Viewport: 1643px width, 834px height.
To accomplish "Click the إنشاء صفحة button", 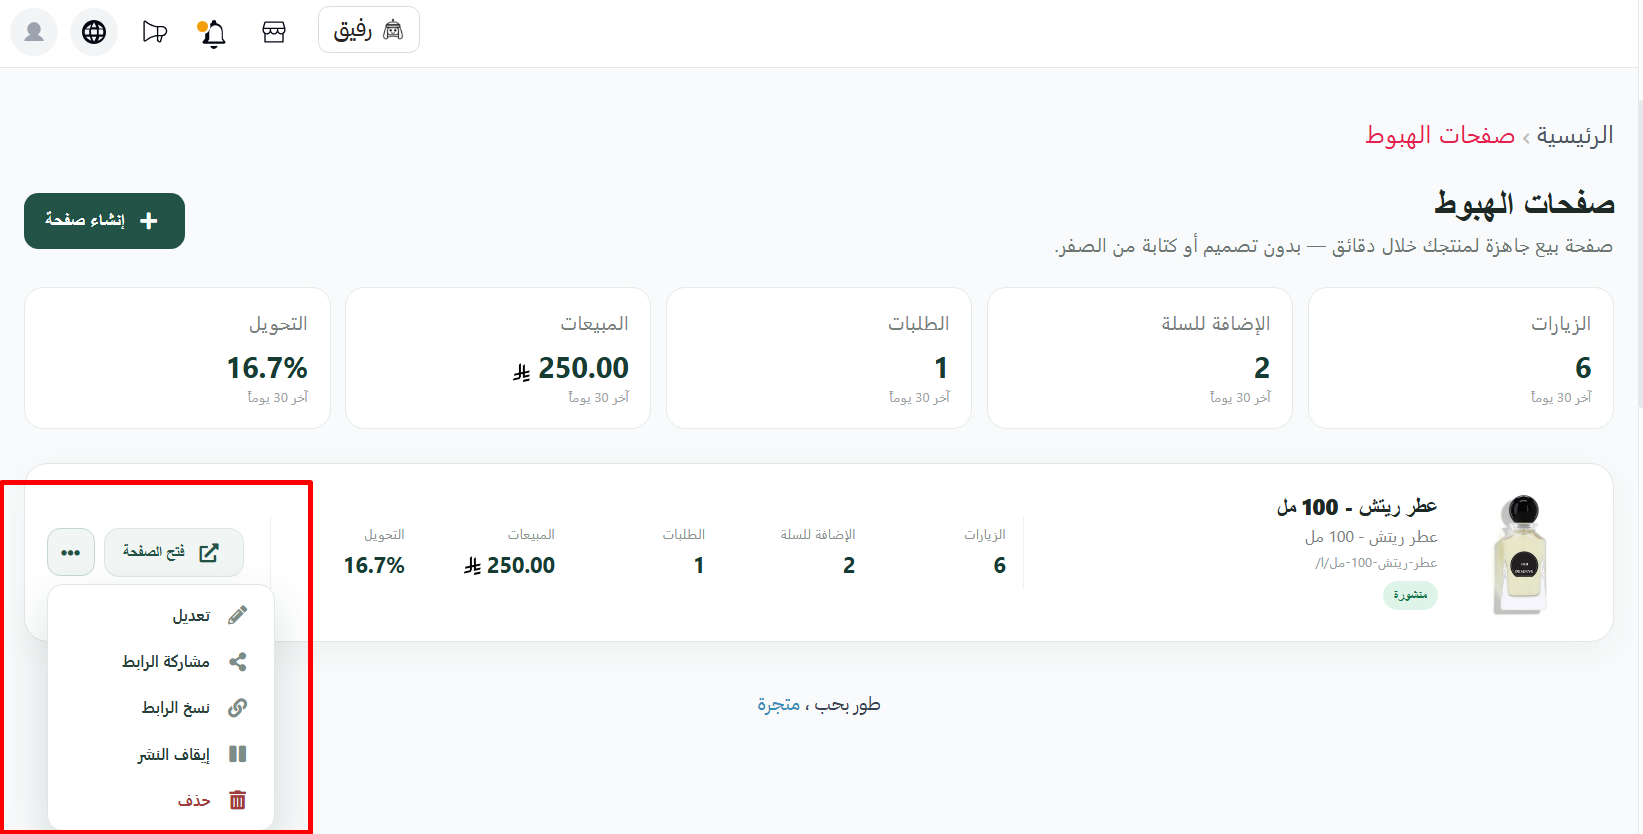I will [104, 220].
